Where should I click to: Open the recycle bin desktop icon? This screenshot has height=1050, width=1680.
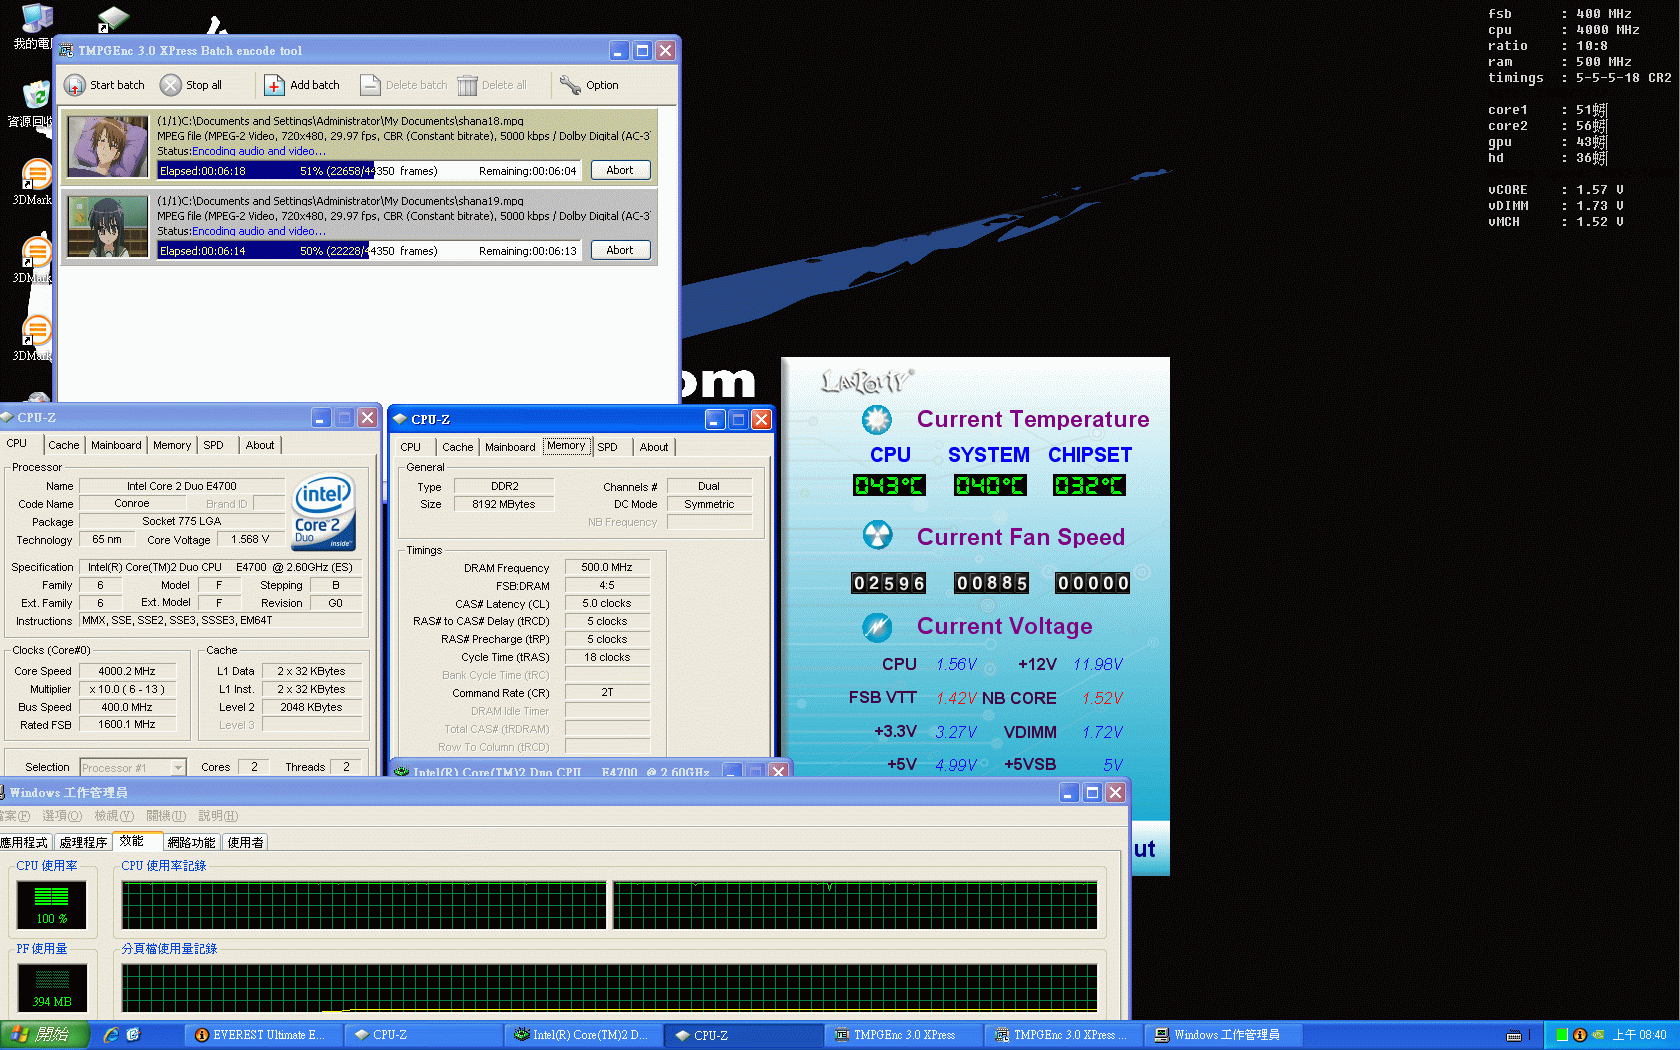35,103
